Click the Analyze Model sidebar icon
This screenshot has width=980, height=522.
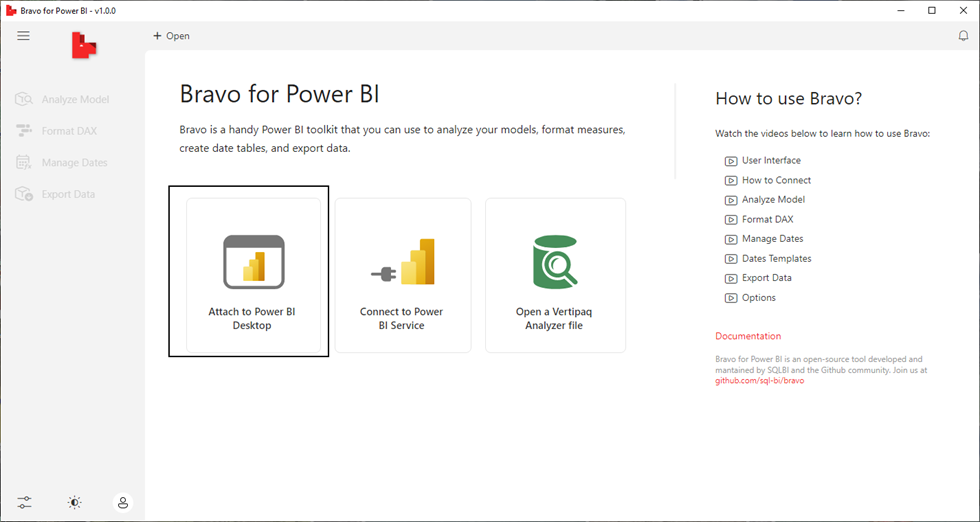point(24,99)
